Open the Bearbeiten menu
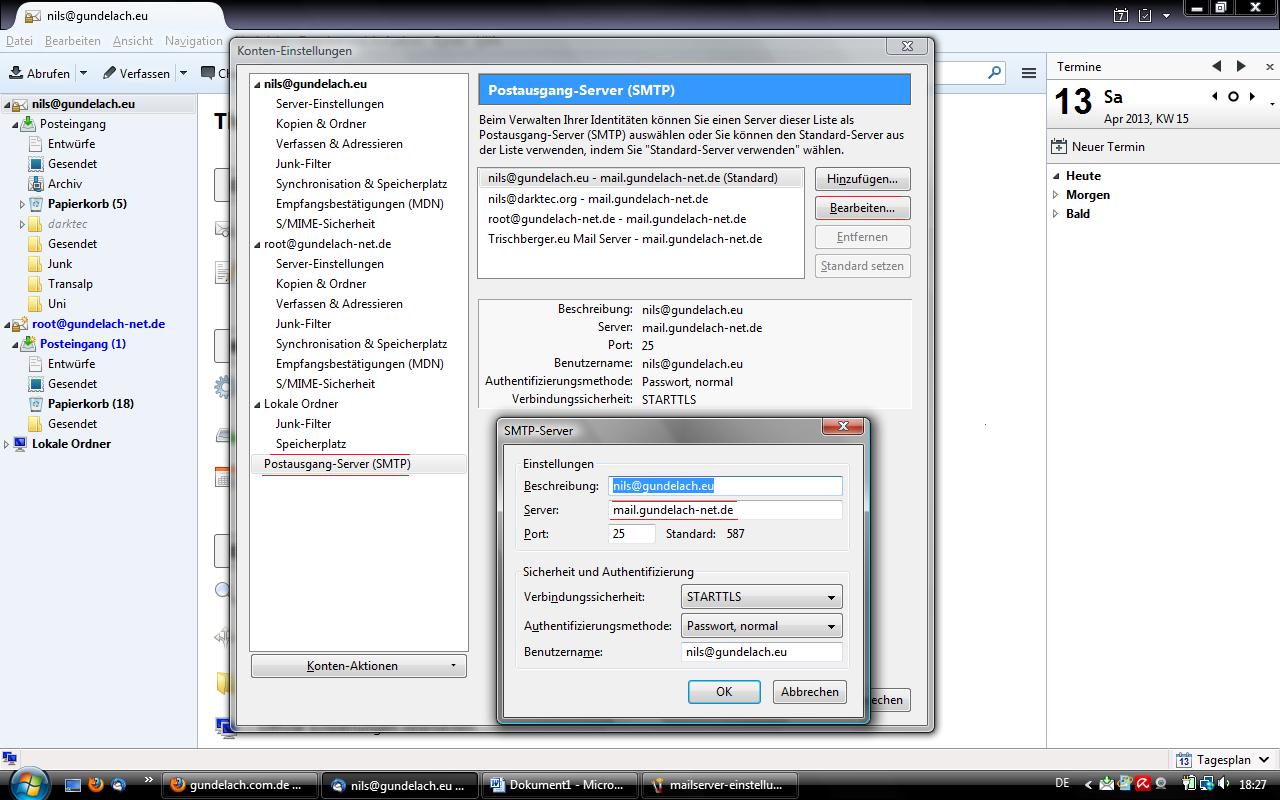Image resolution: width=1280 pixels, height=800 pixels. pyautogui.click(x=72, y=41)
